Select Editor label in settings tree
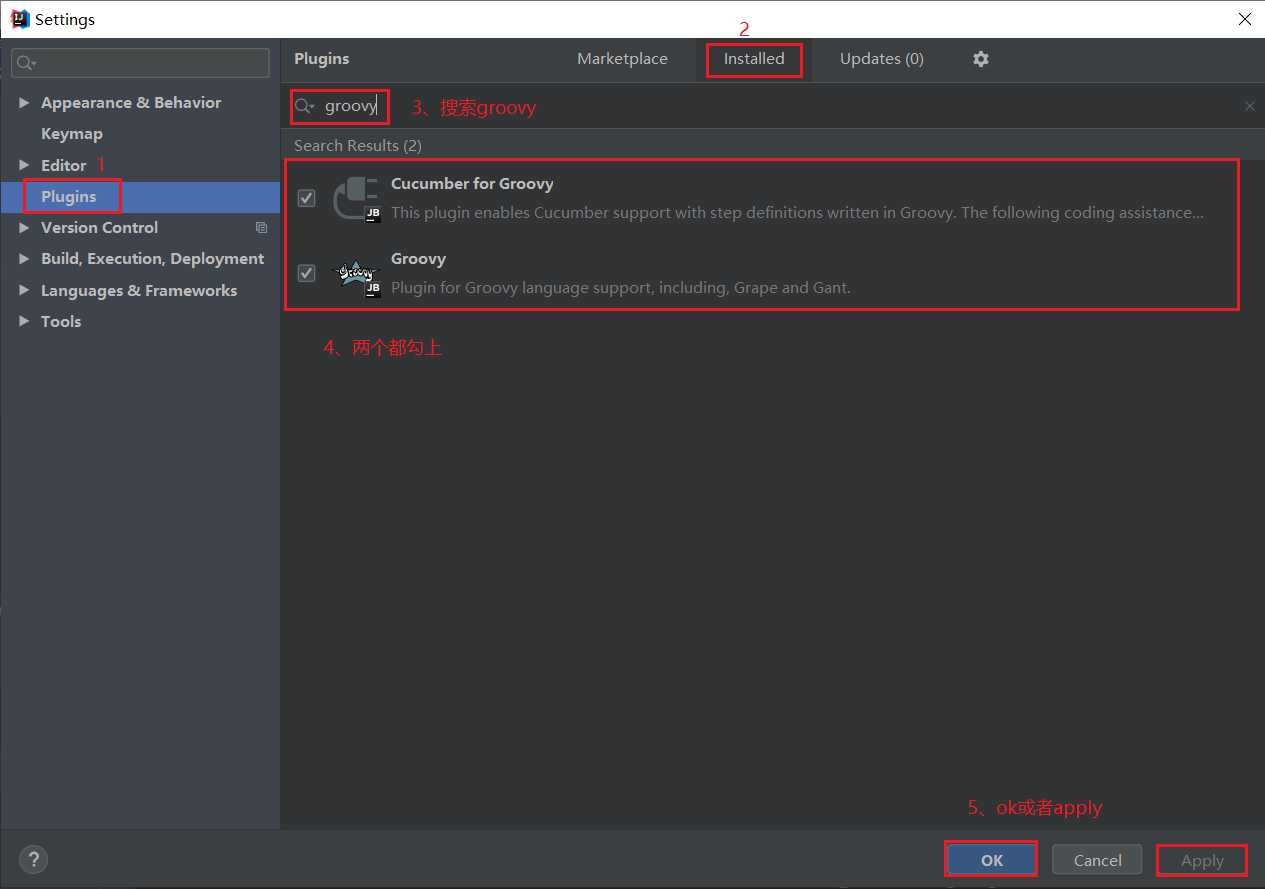 [x=63, y=165]
